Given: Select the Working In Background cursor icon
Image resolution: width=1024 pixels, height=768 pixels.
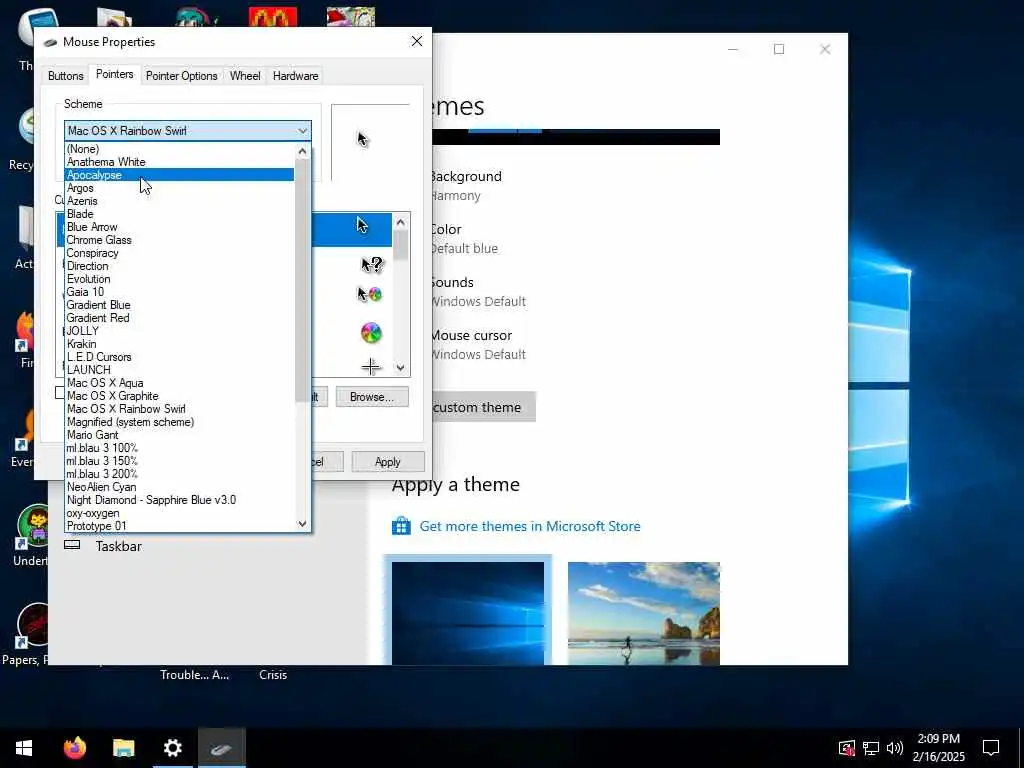Looking at the screenshot, I should click(370, 295).
